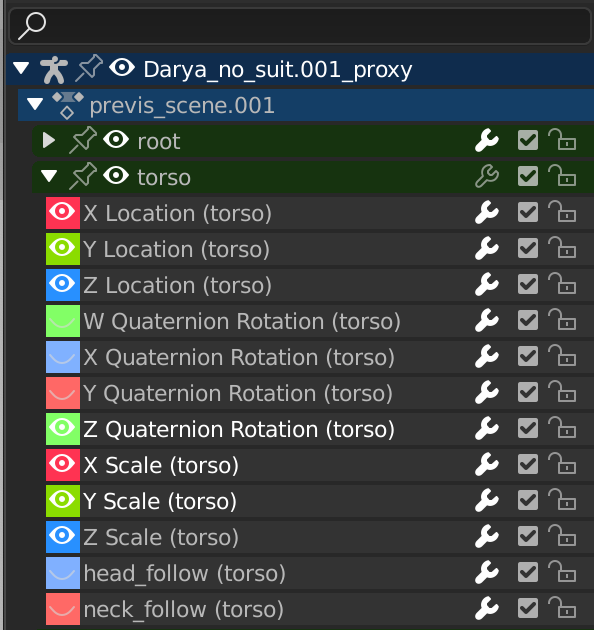
Task: Toggle modifiers wrench for root group
Action: point(487,140)
